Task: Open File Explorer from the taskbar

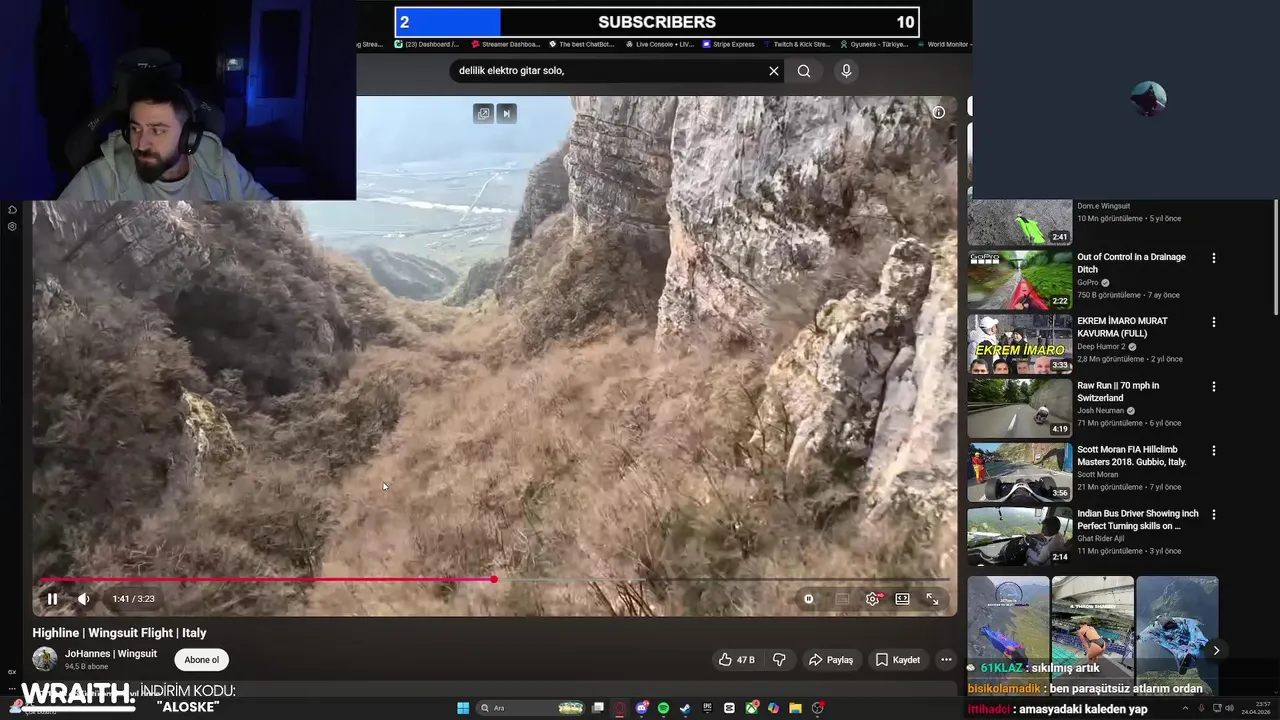Action: tap(795, 708)
